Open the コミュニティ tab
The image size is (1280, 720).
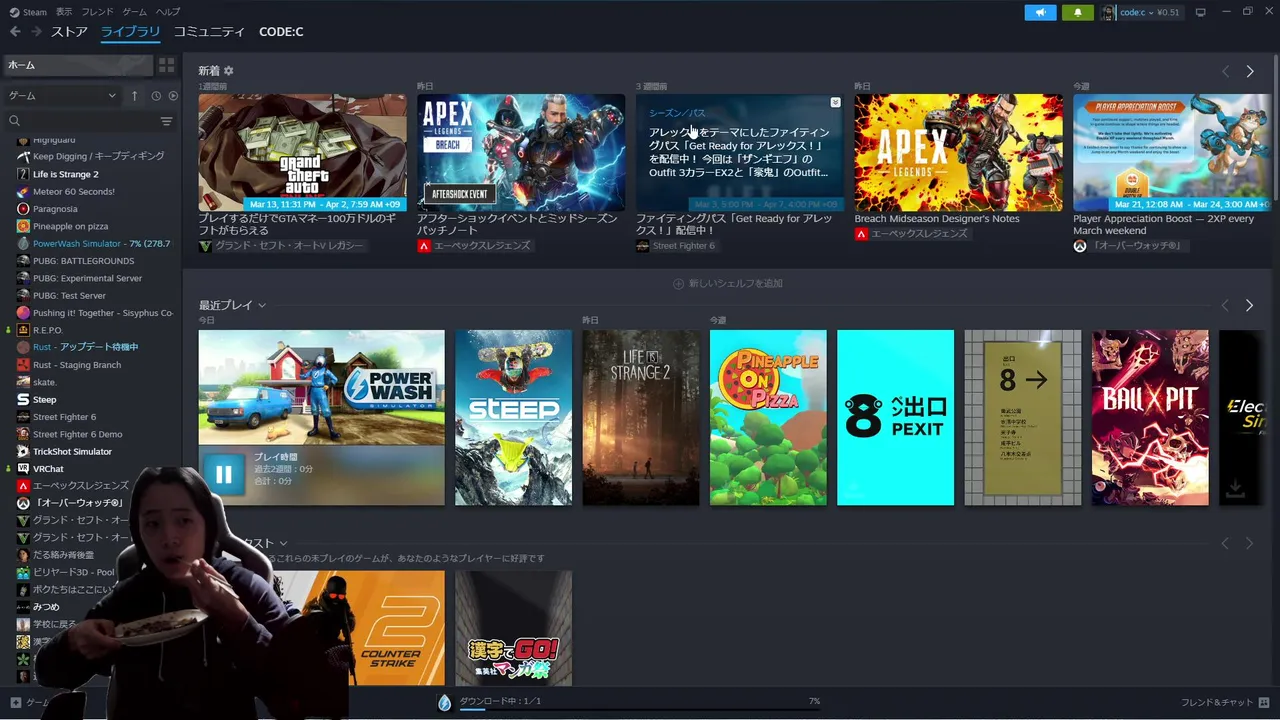209,32
